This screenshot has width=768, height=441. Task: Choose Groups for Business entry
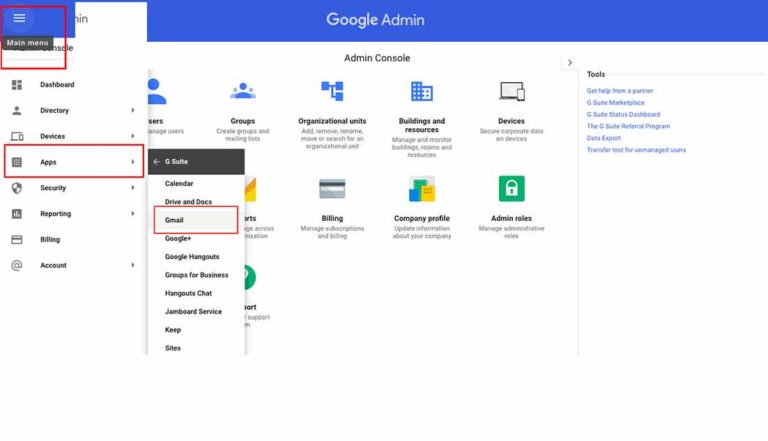196,275
